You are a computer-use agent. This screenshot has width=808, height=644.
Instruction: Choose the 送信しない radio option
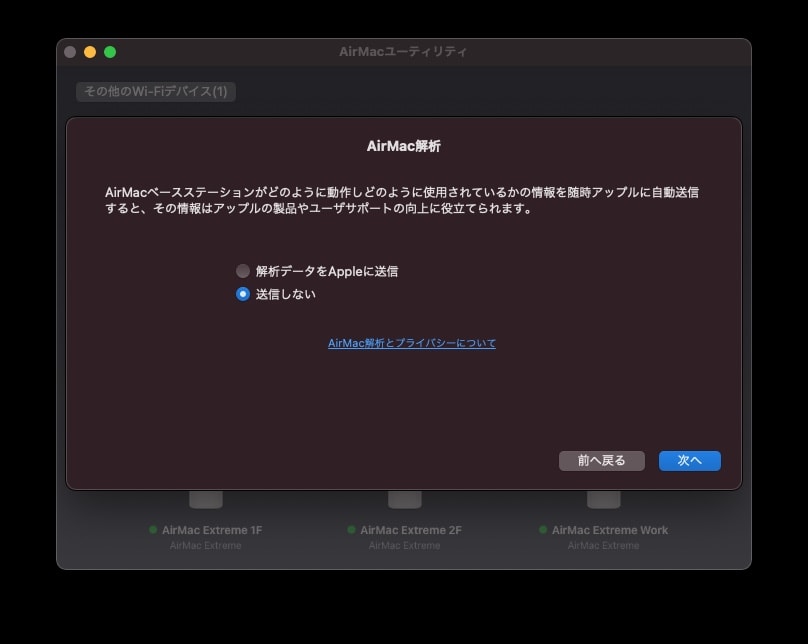(x=243, y=294)
